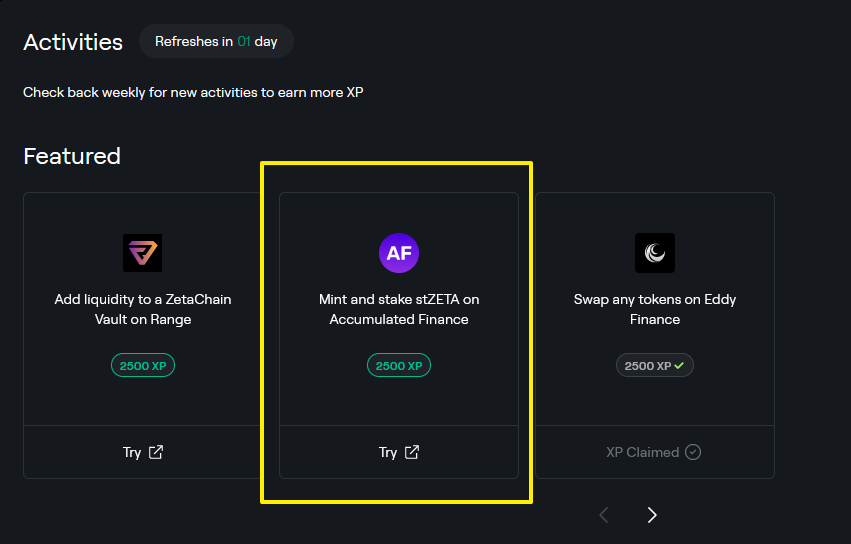Go to previous featured activities page
The image size is (851, 544).
pos(604,515)
